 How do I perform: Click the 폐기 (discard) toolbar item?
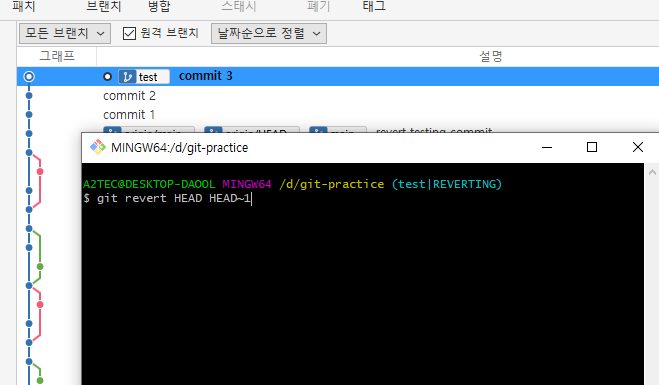pyautogui.click(x=319, y=6)
